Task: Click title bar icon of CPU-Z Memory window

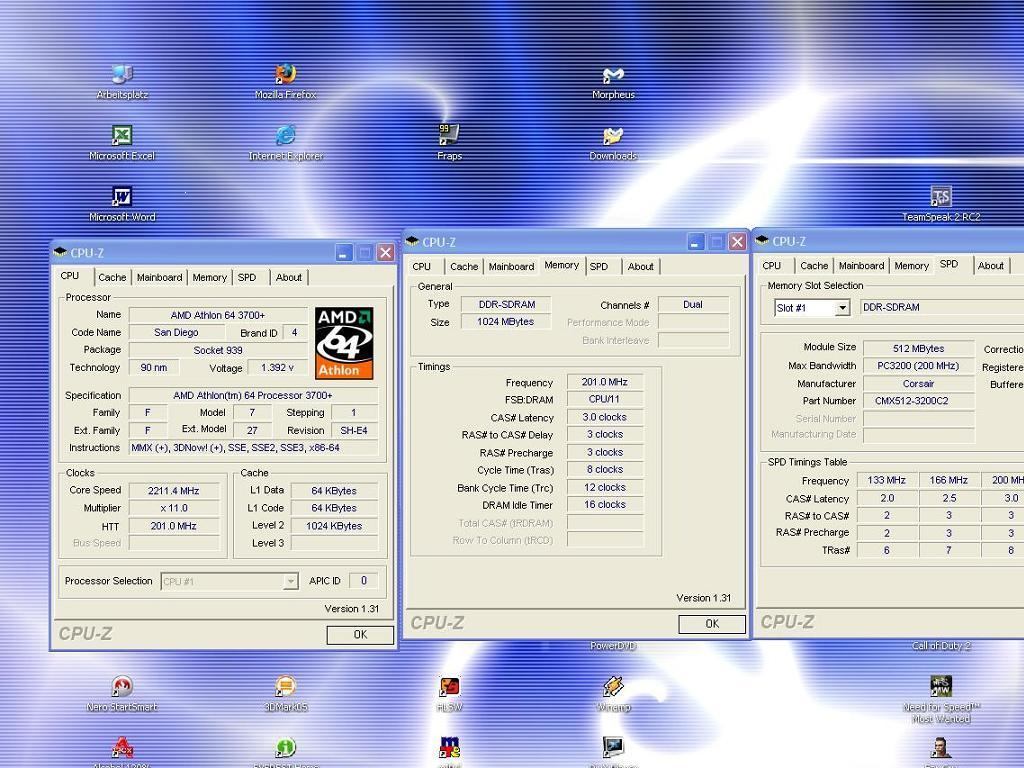Action: pos(412,242)
